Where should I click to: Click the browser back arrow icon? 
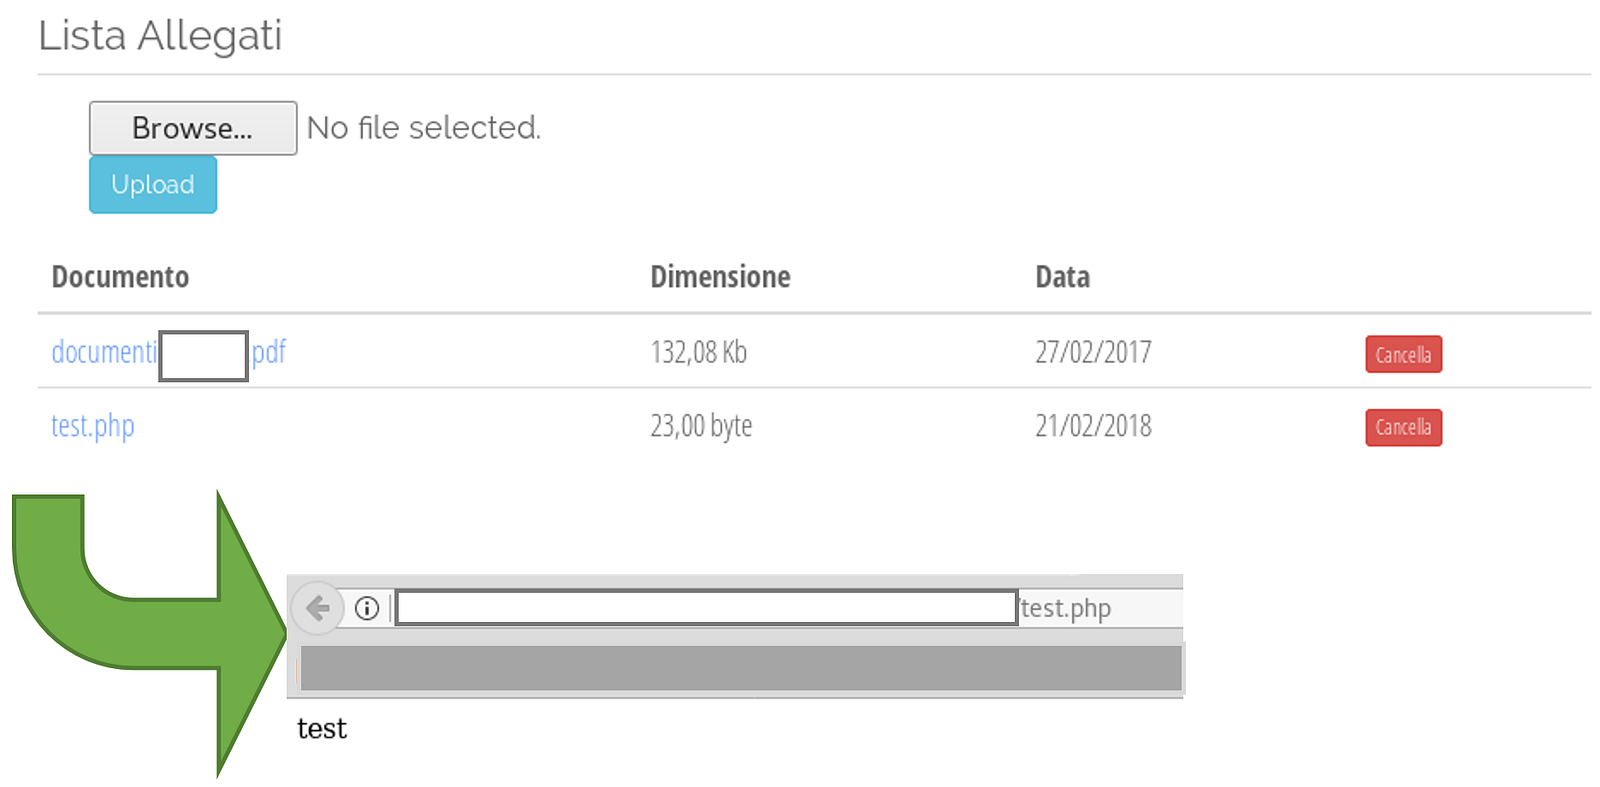[318, 608]
